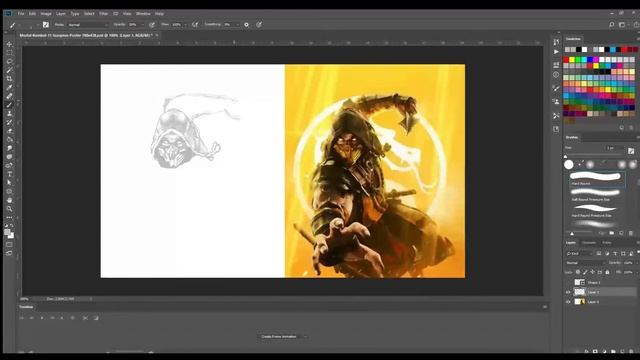Pick the red swatch in Swatches panel
The height and width of the screenshot is (360, 640).
pos(566,60)
